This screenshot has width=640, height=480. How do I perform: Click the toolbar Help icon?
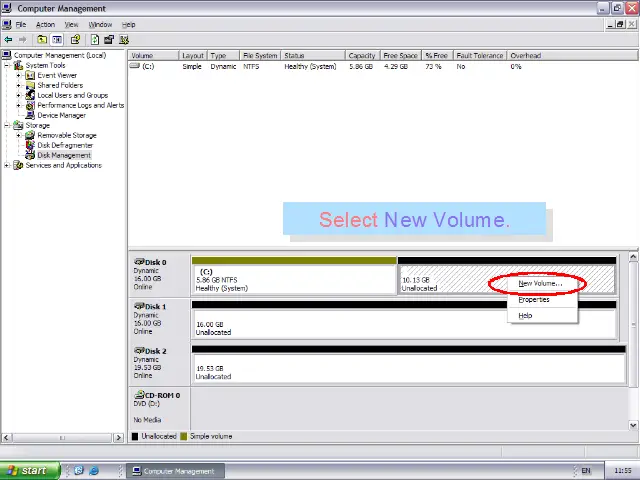pyautogui.click(x=75, y=40)
